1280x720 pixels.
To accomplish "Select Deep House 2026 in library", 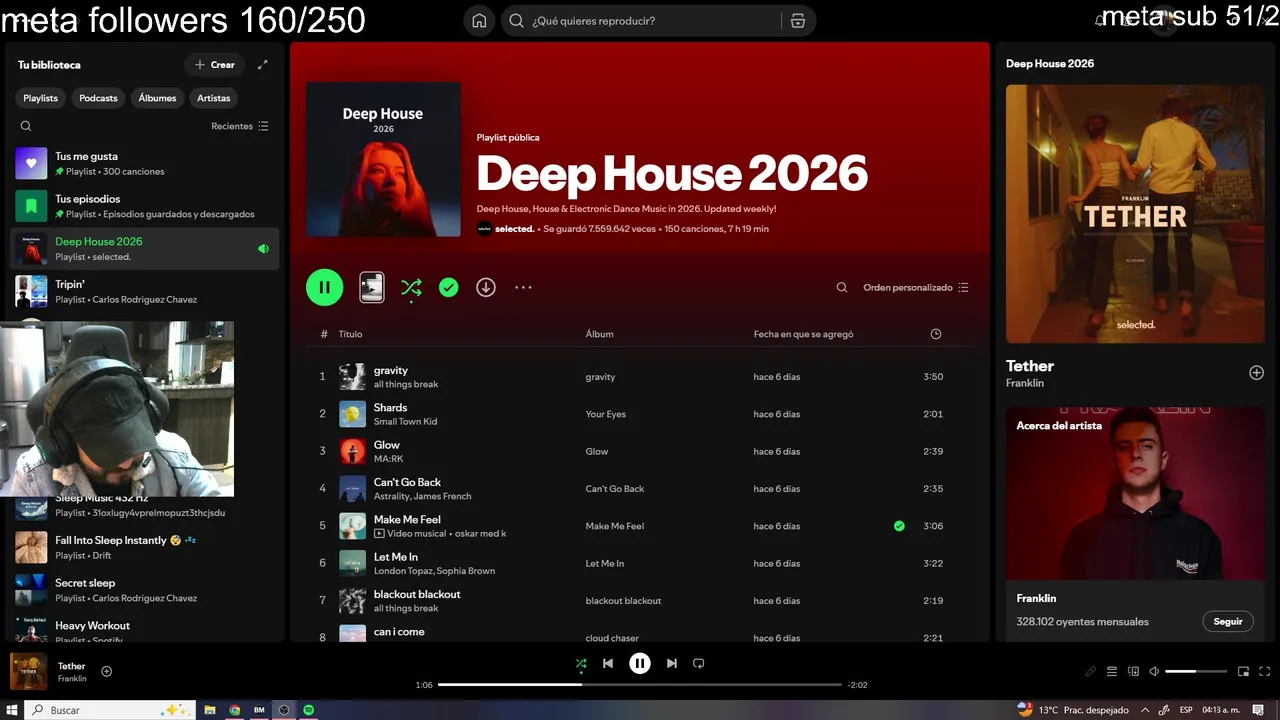I will (145, 249).
